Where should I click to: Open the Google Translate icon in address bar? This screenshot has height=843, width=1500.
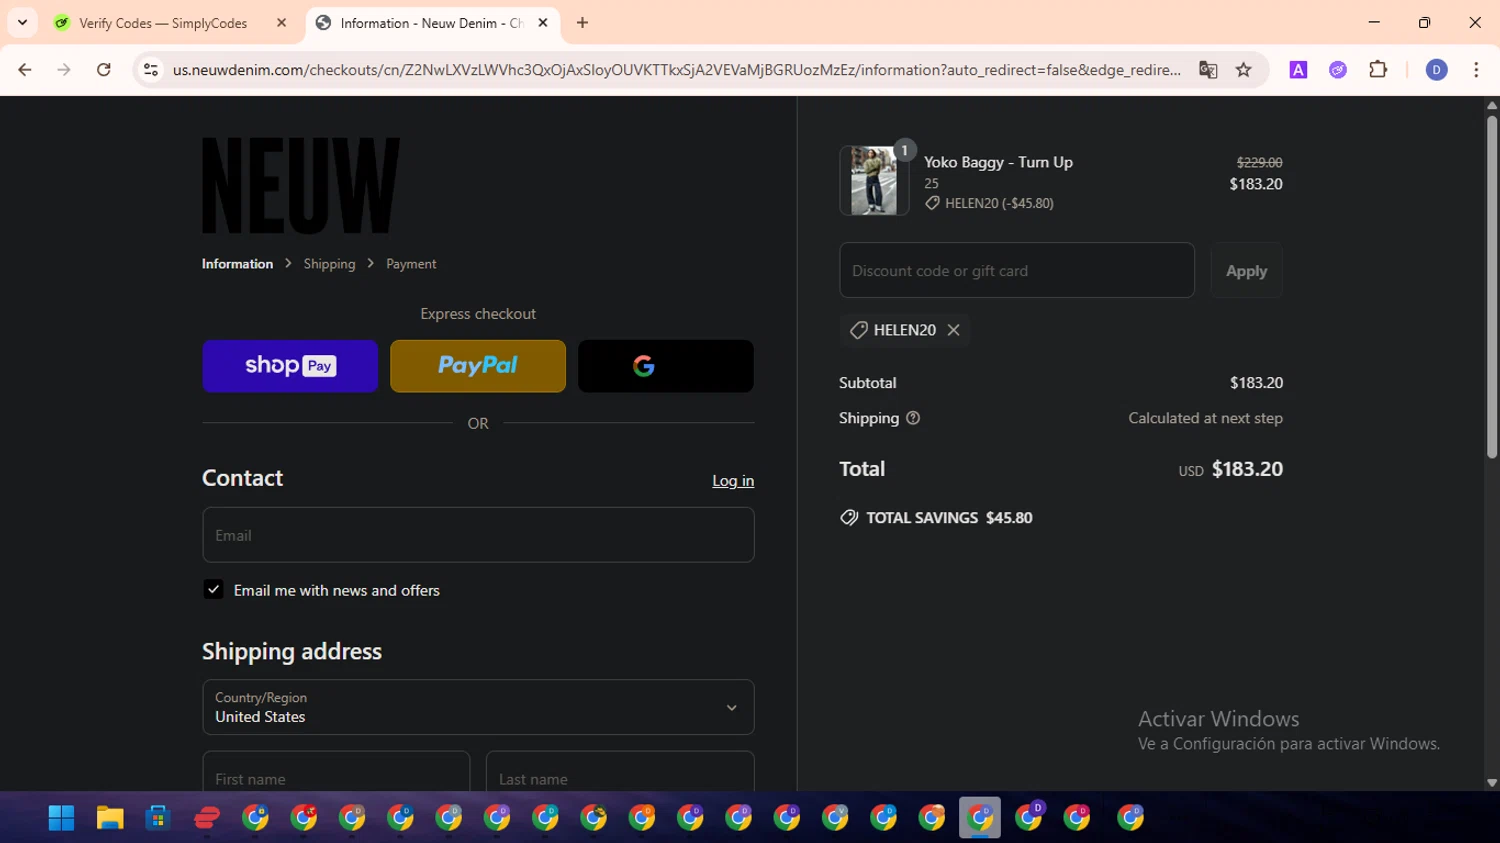tap(1208, 70)
